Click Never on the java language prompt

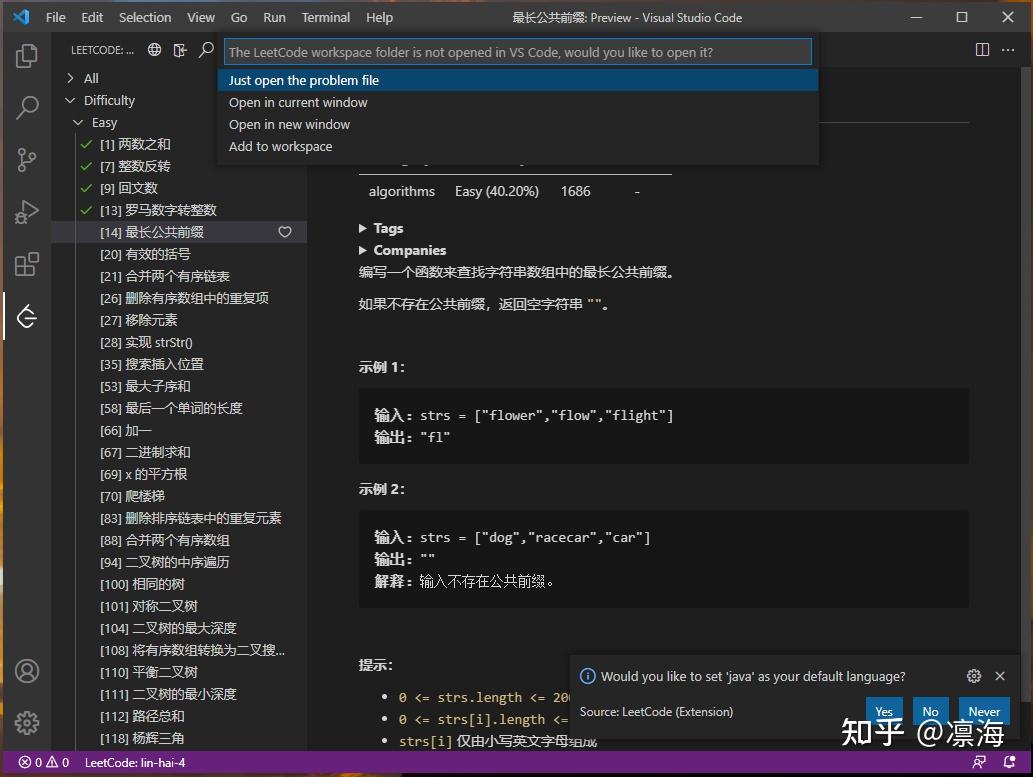[x=983, y=711]
